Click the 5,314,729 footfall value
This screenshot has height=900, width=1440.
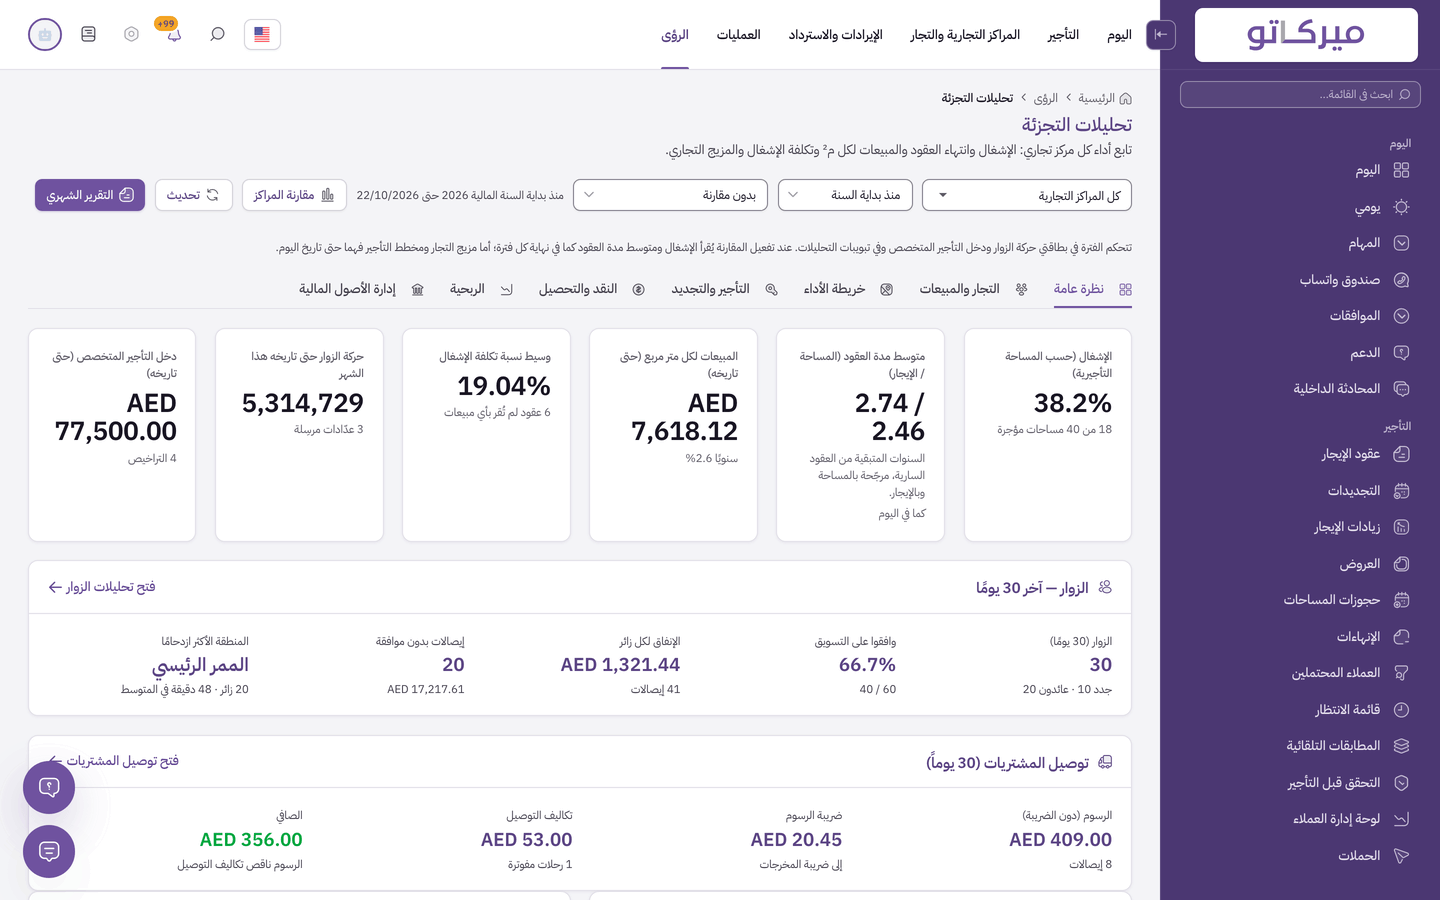pyautogui.click(x=303, y=403)
